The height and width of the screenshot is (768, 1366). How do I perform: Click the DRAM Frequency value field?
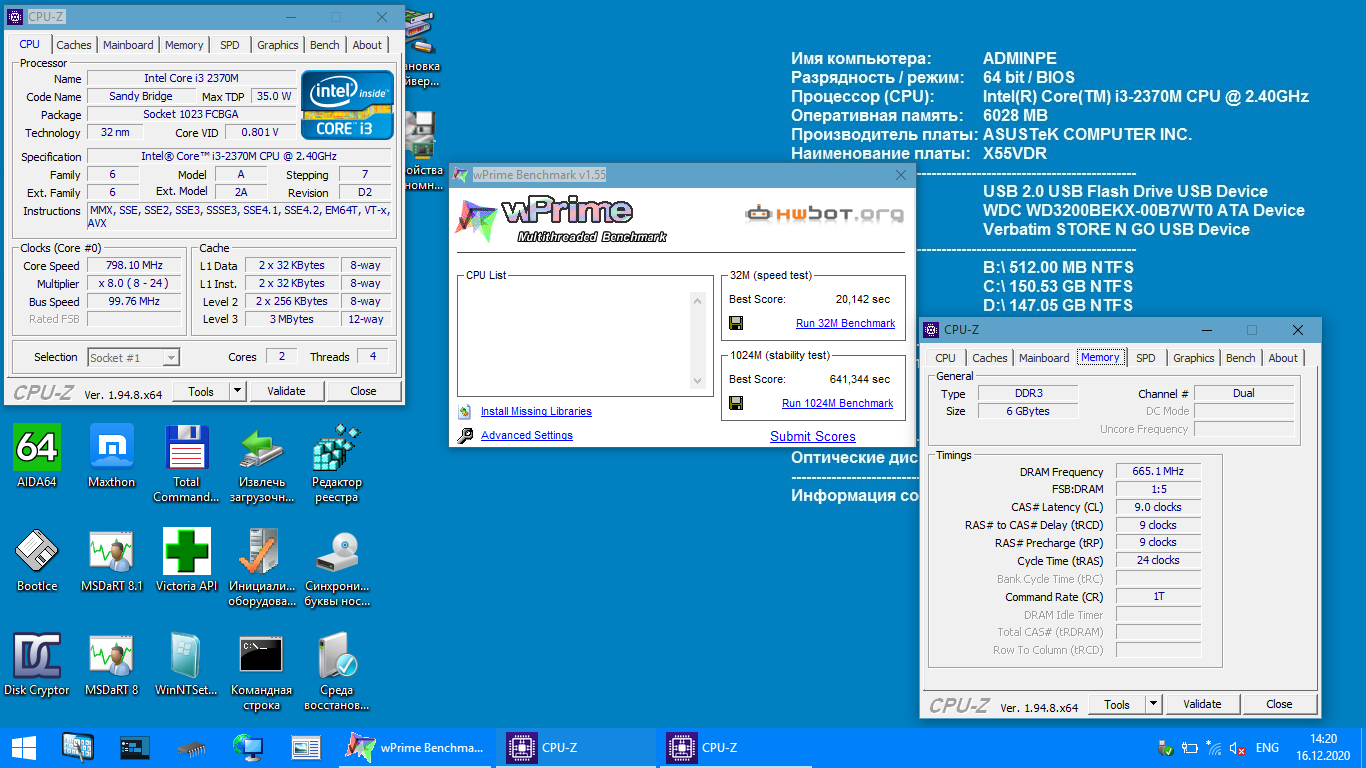coord(1158,472)
